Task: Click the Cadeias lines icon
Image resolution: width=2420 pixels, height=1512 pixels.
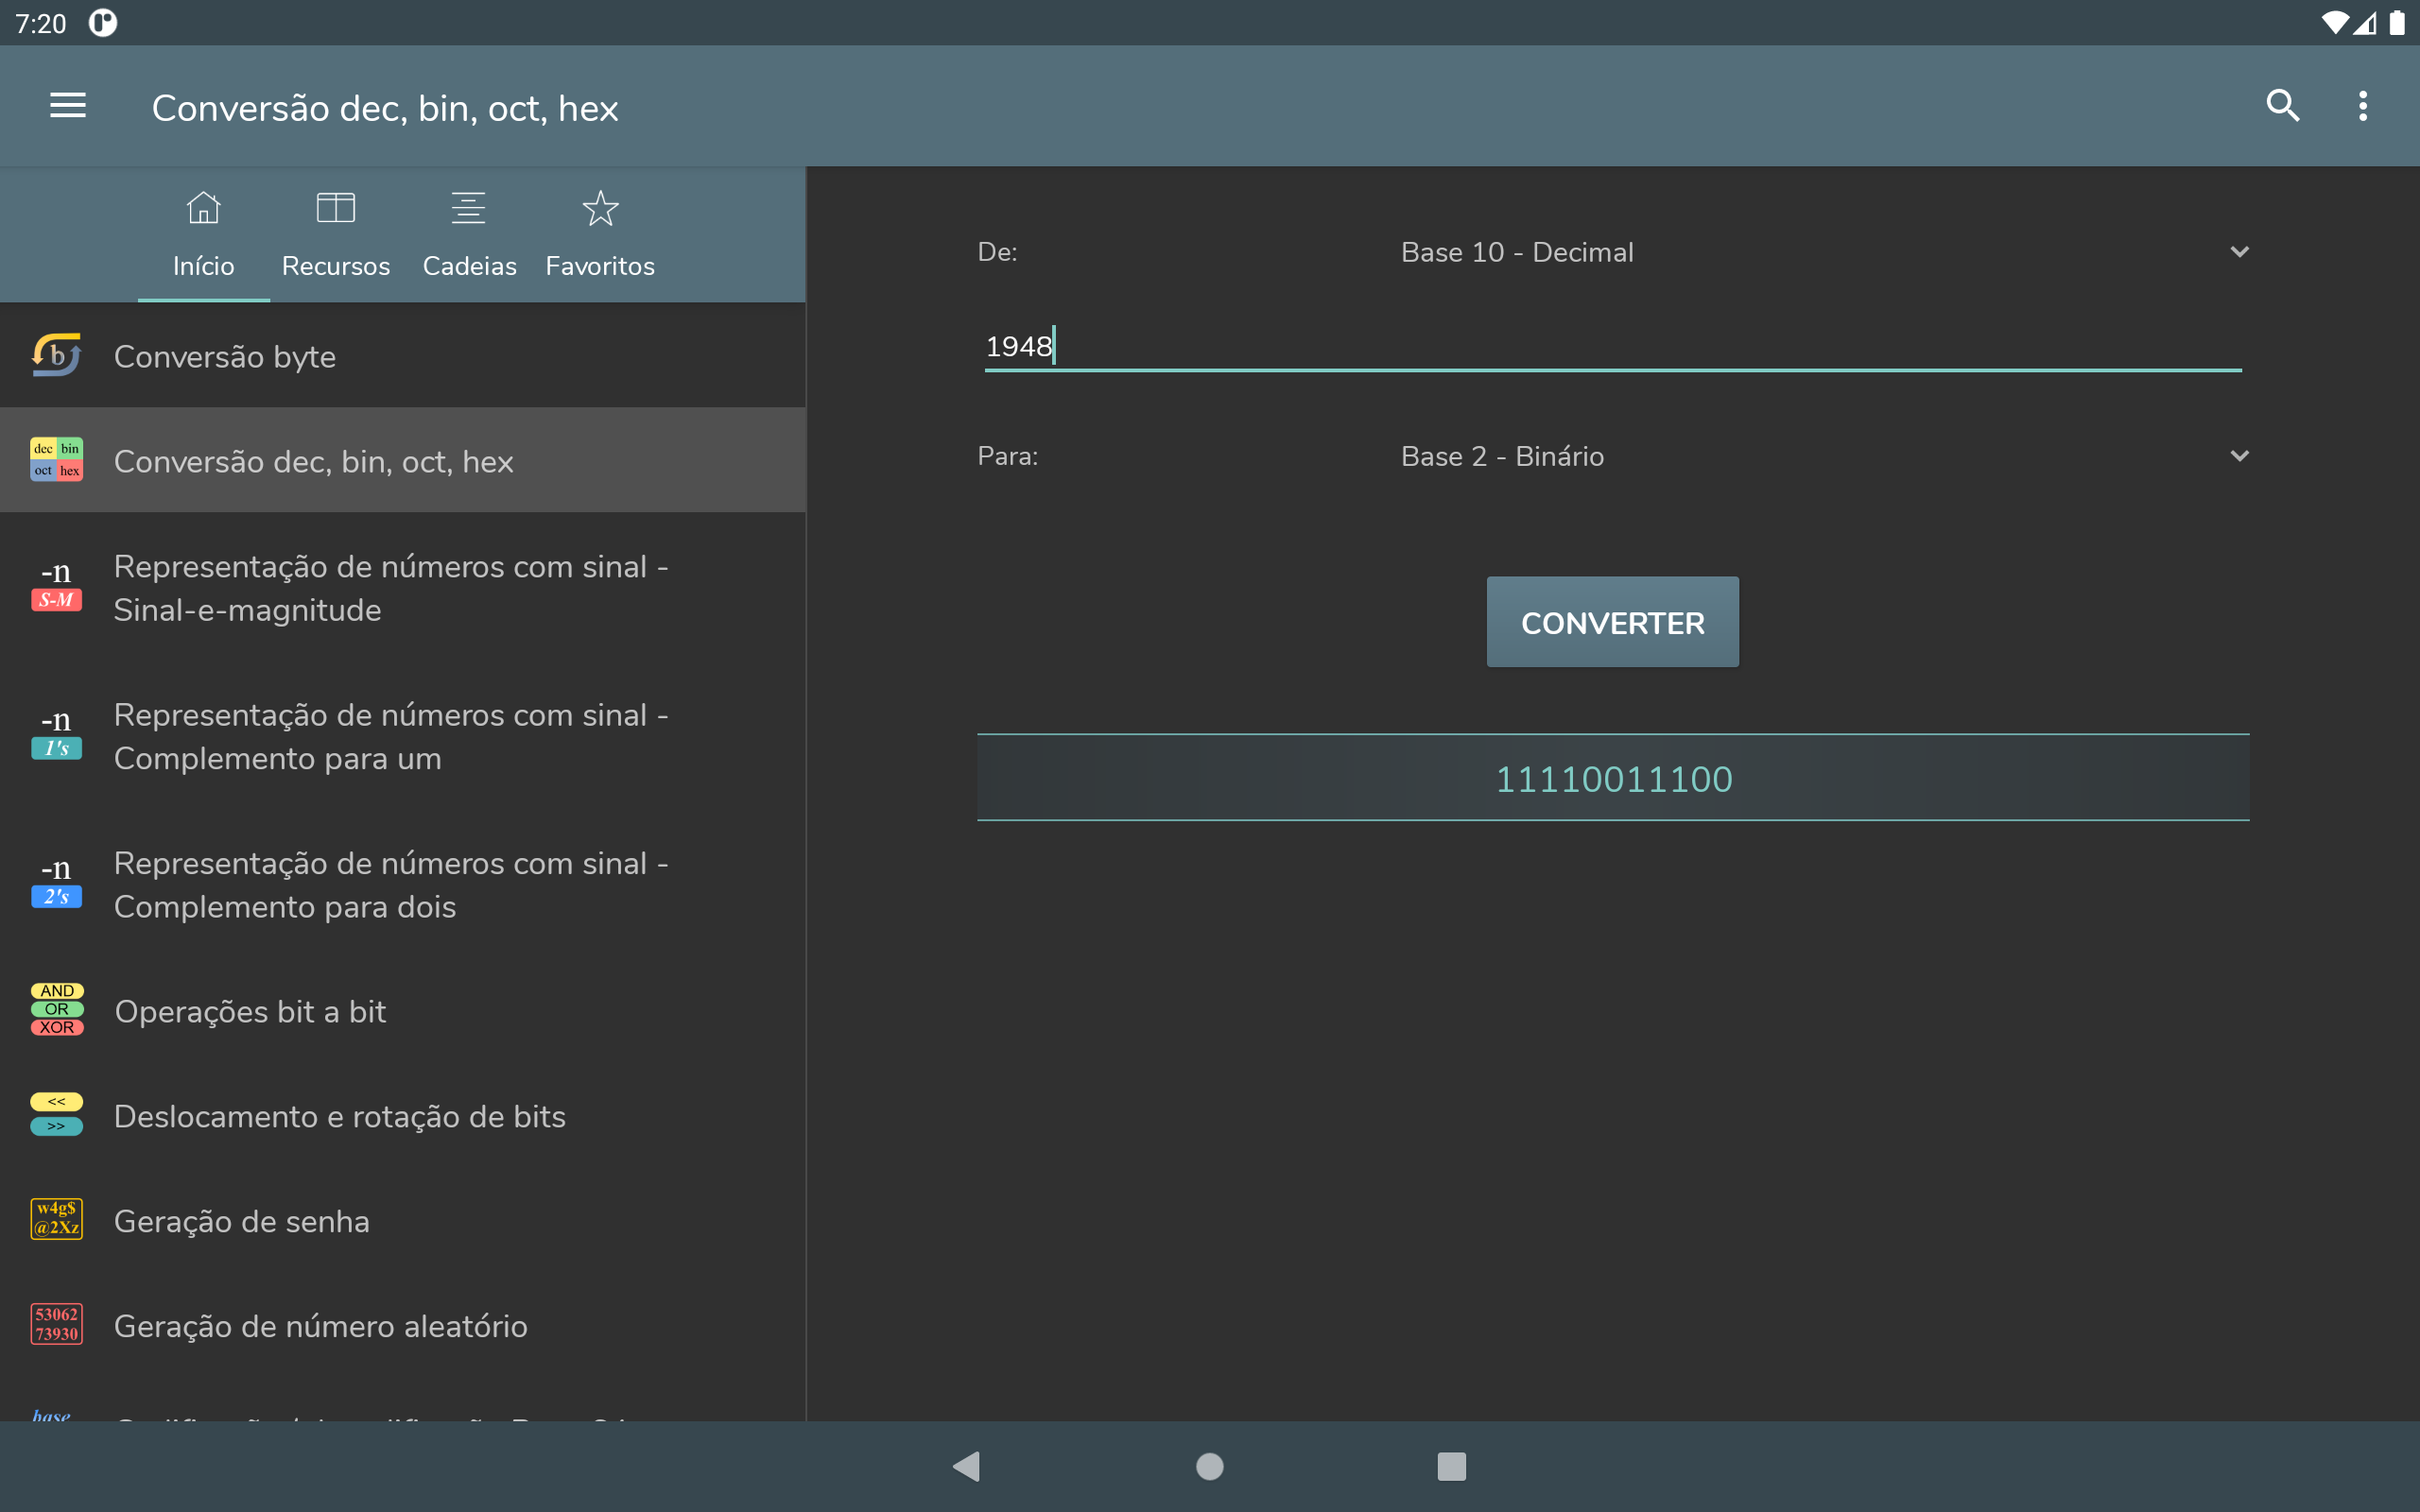Action: click(x=469, y=208)
